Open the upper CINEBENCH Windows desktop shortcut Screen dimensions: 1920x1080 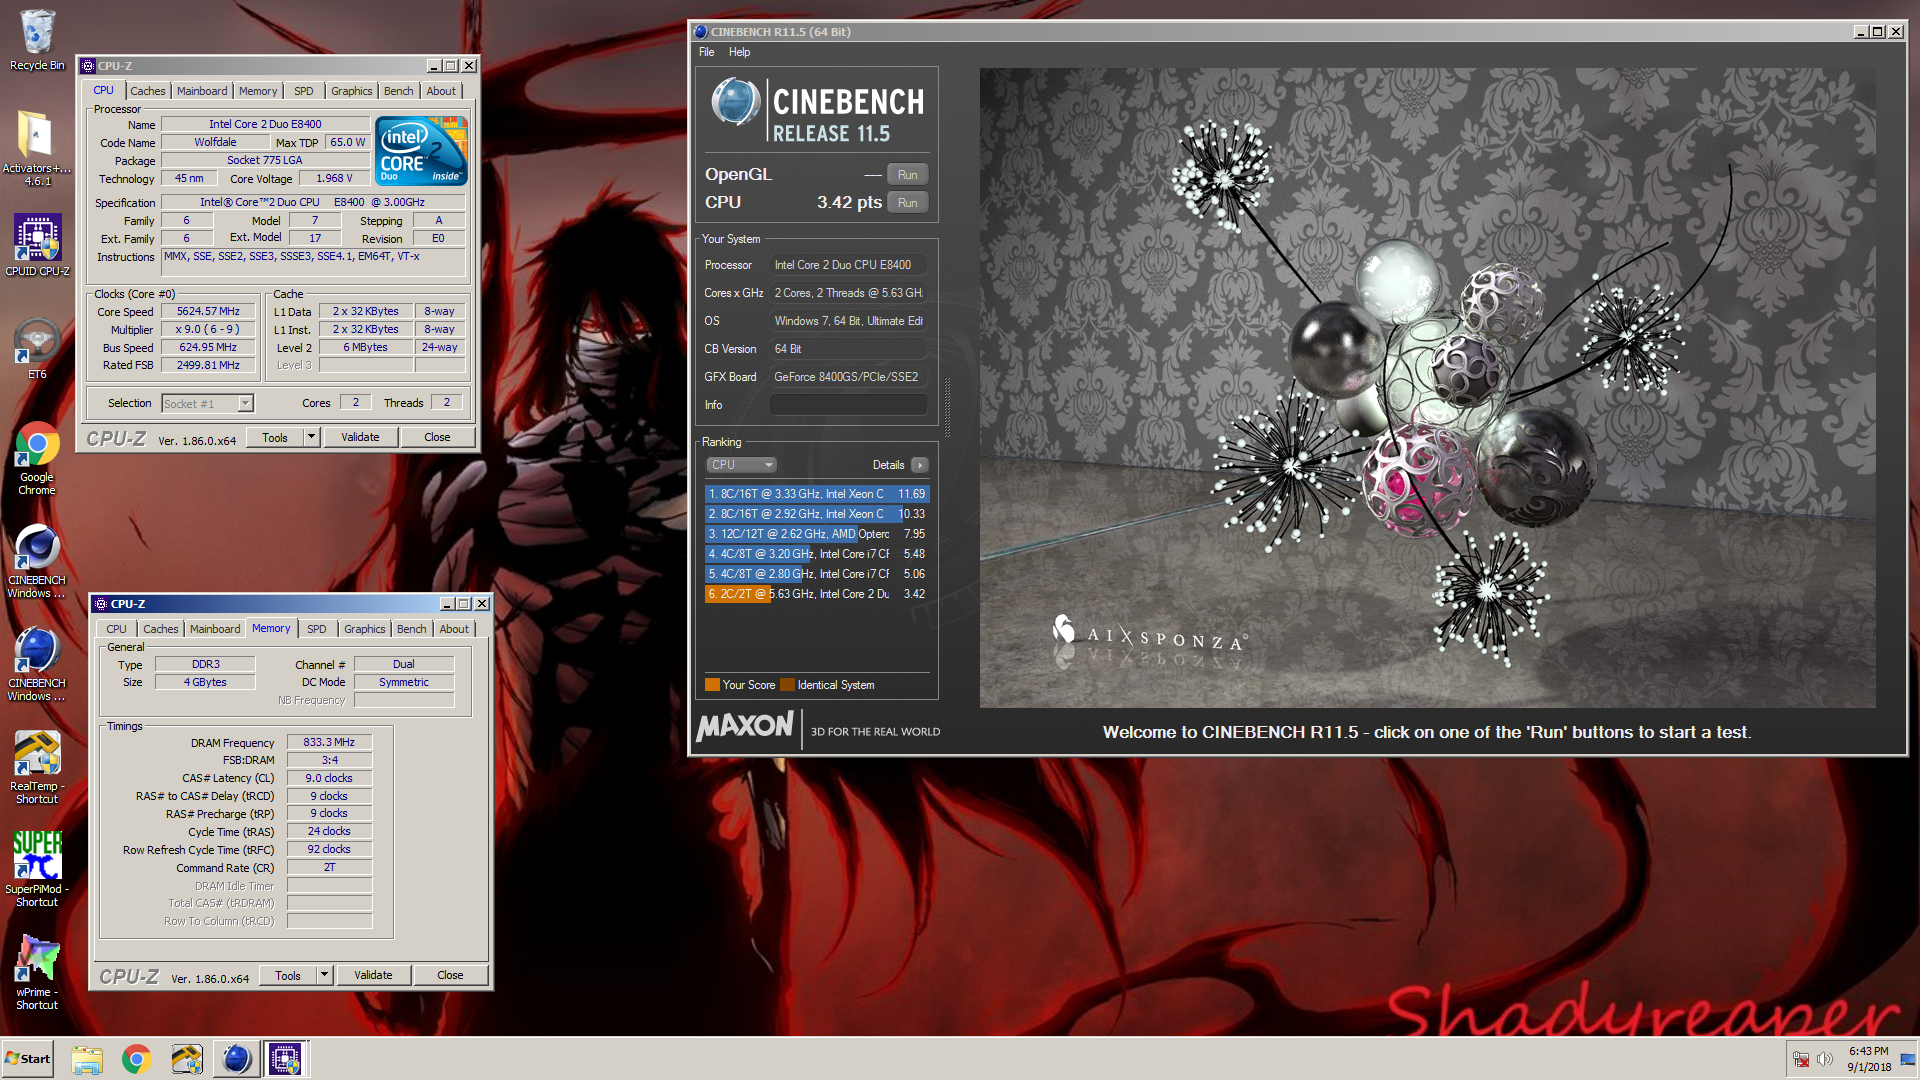[37, 562]
